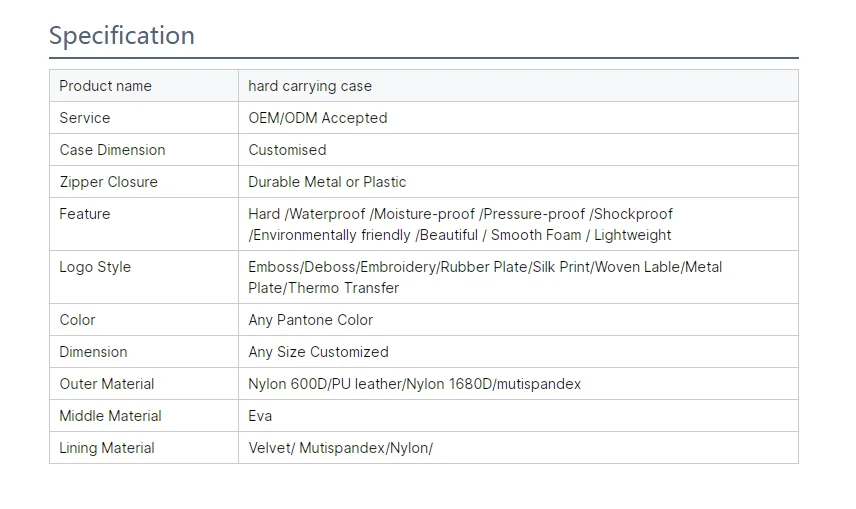The image size is (856, 509).
Task: Click the Case Dimension label
Action: click(x=112, y=150)
